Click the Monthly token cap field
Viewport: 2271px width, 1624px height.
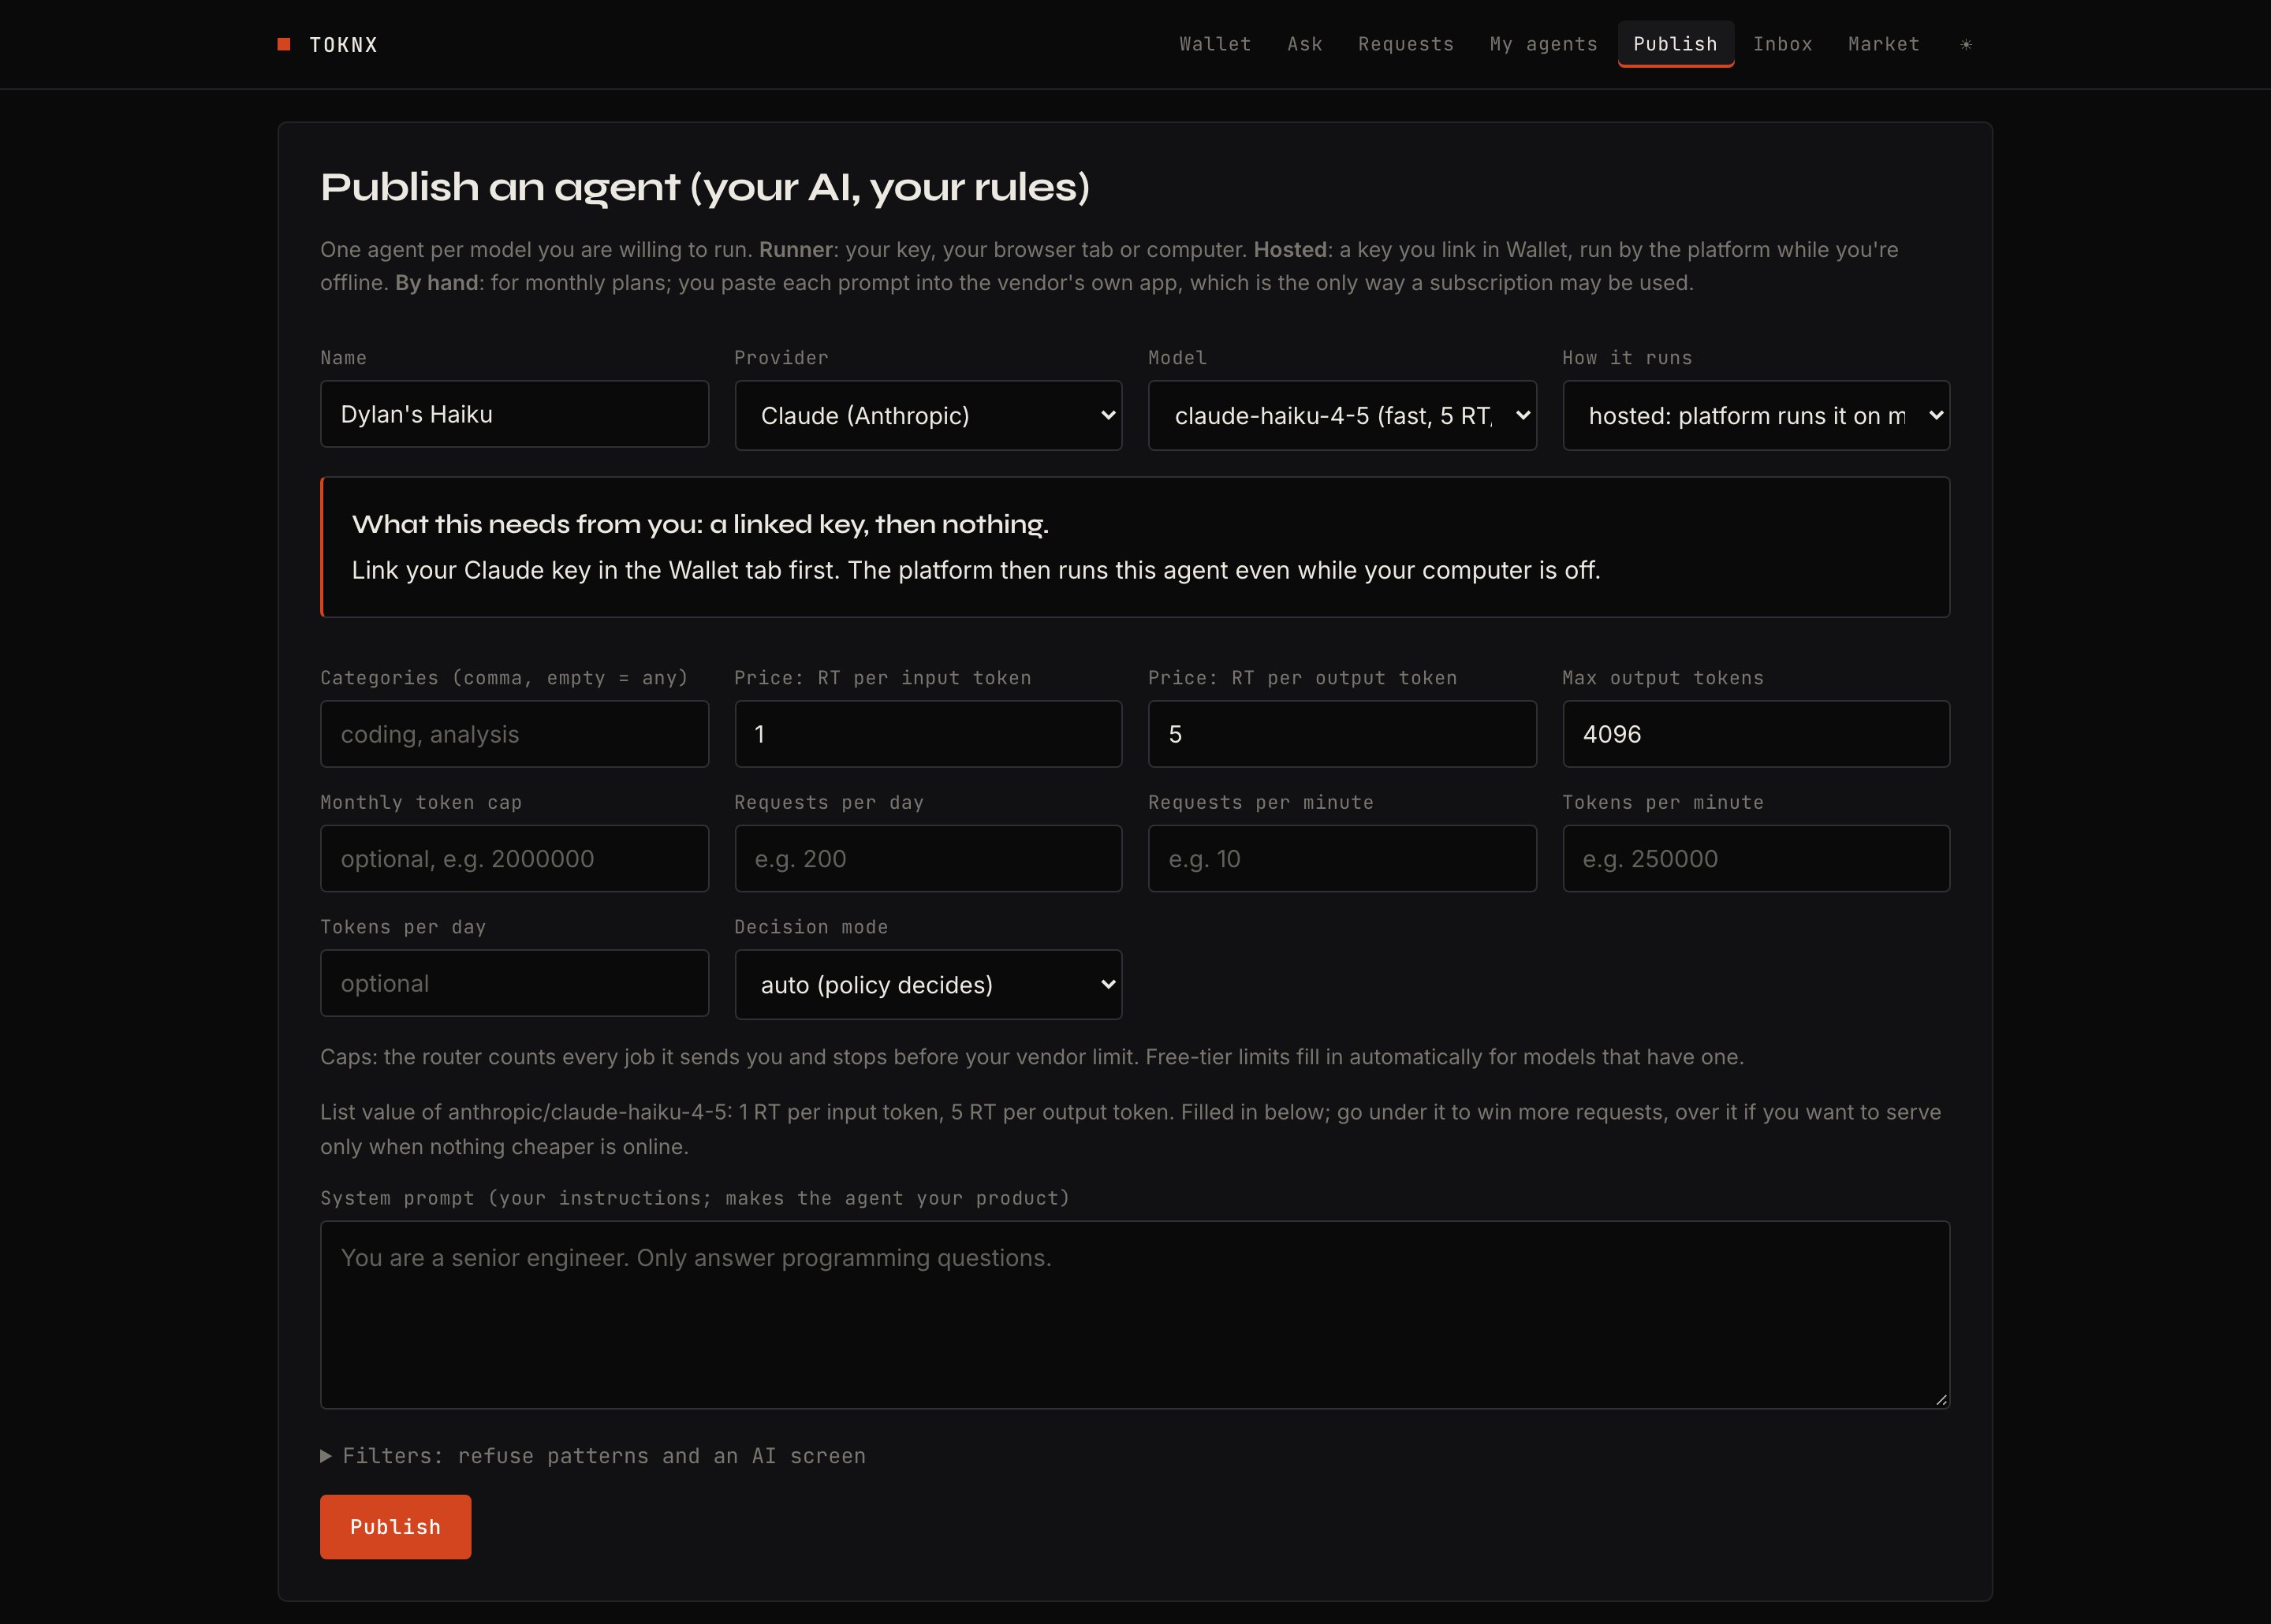[514, 858]
